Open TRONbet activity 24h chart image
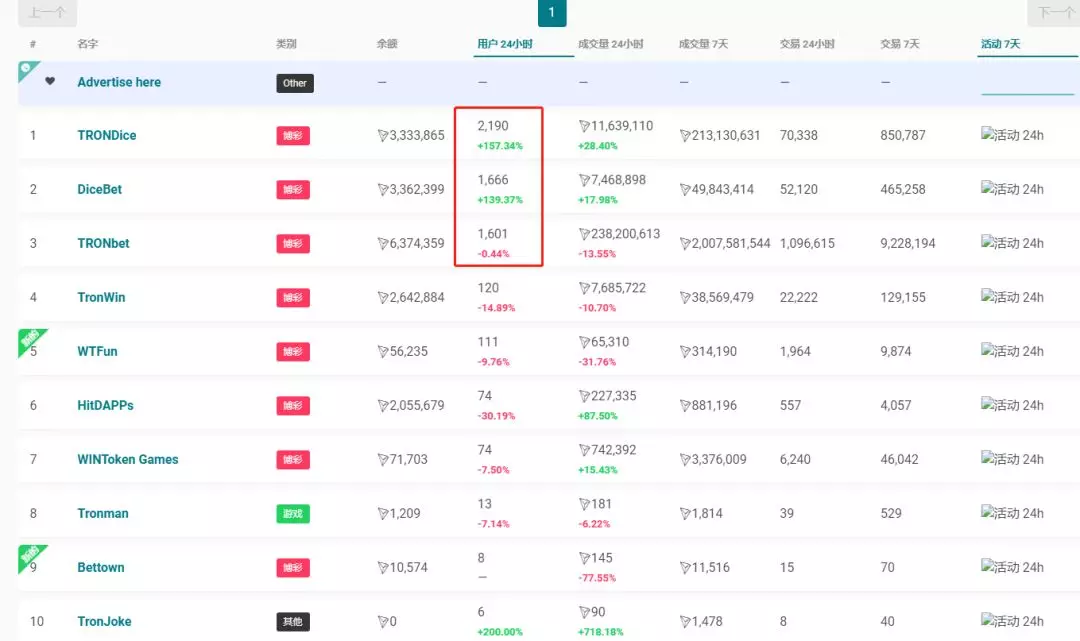Image resolution: width=1080 pixels, height=641 pixels. click(x=1012, y=243)
